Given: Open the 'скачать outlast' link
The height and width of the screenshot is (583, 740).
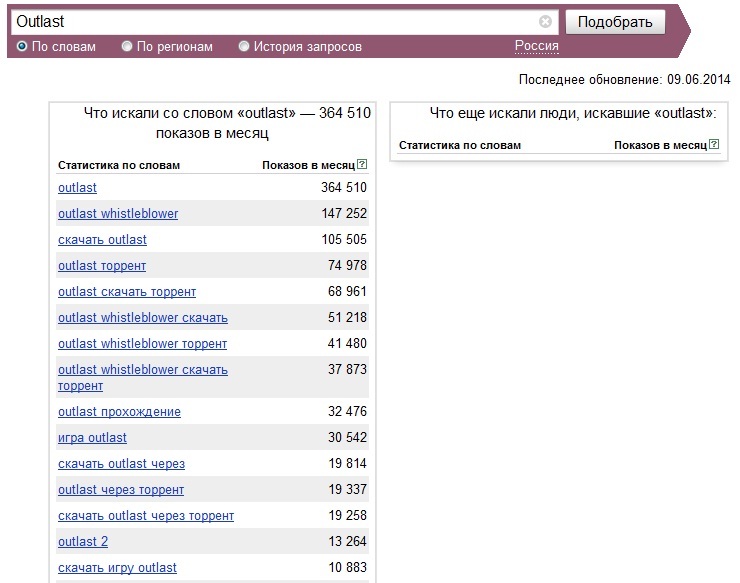Looking at the screenshot, I should point(102,240).
